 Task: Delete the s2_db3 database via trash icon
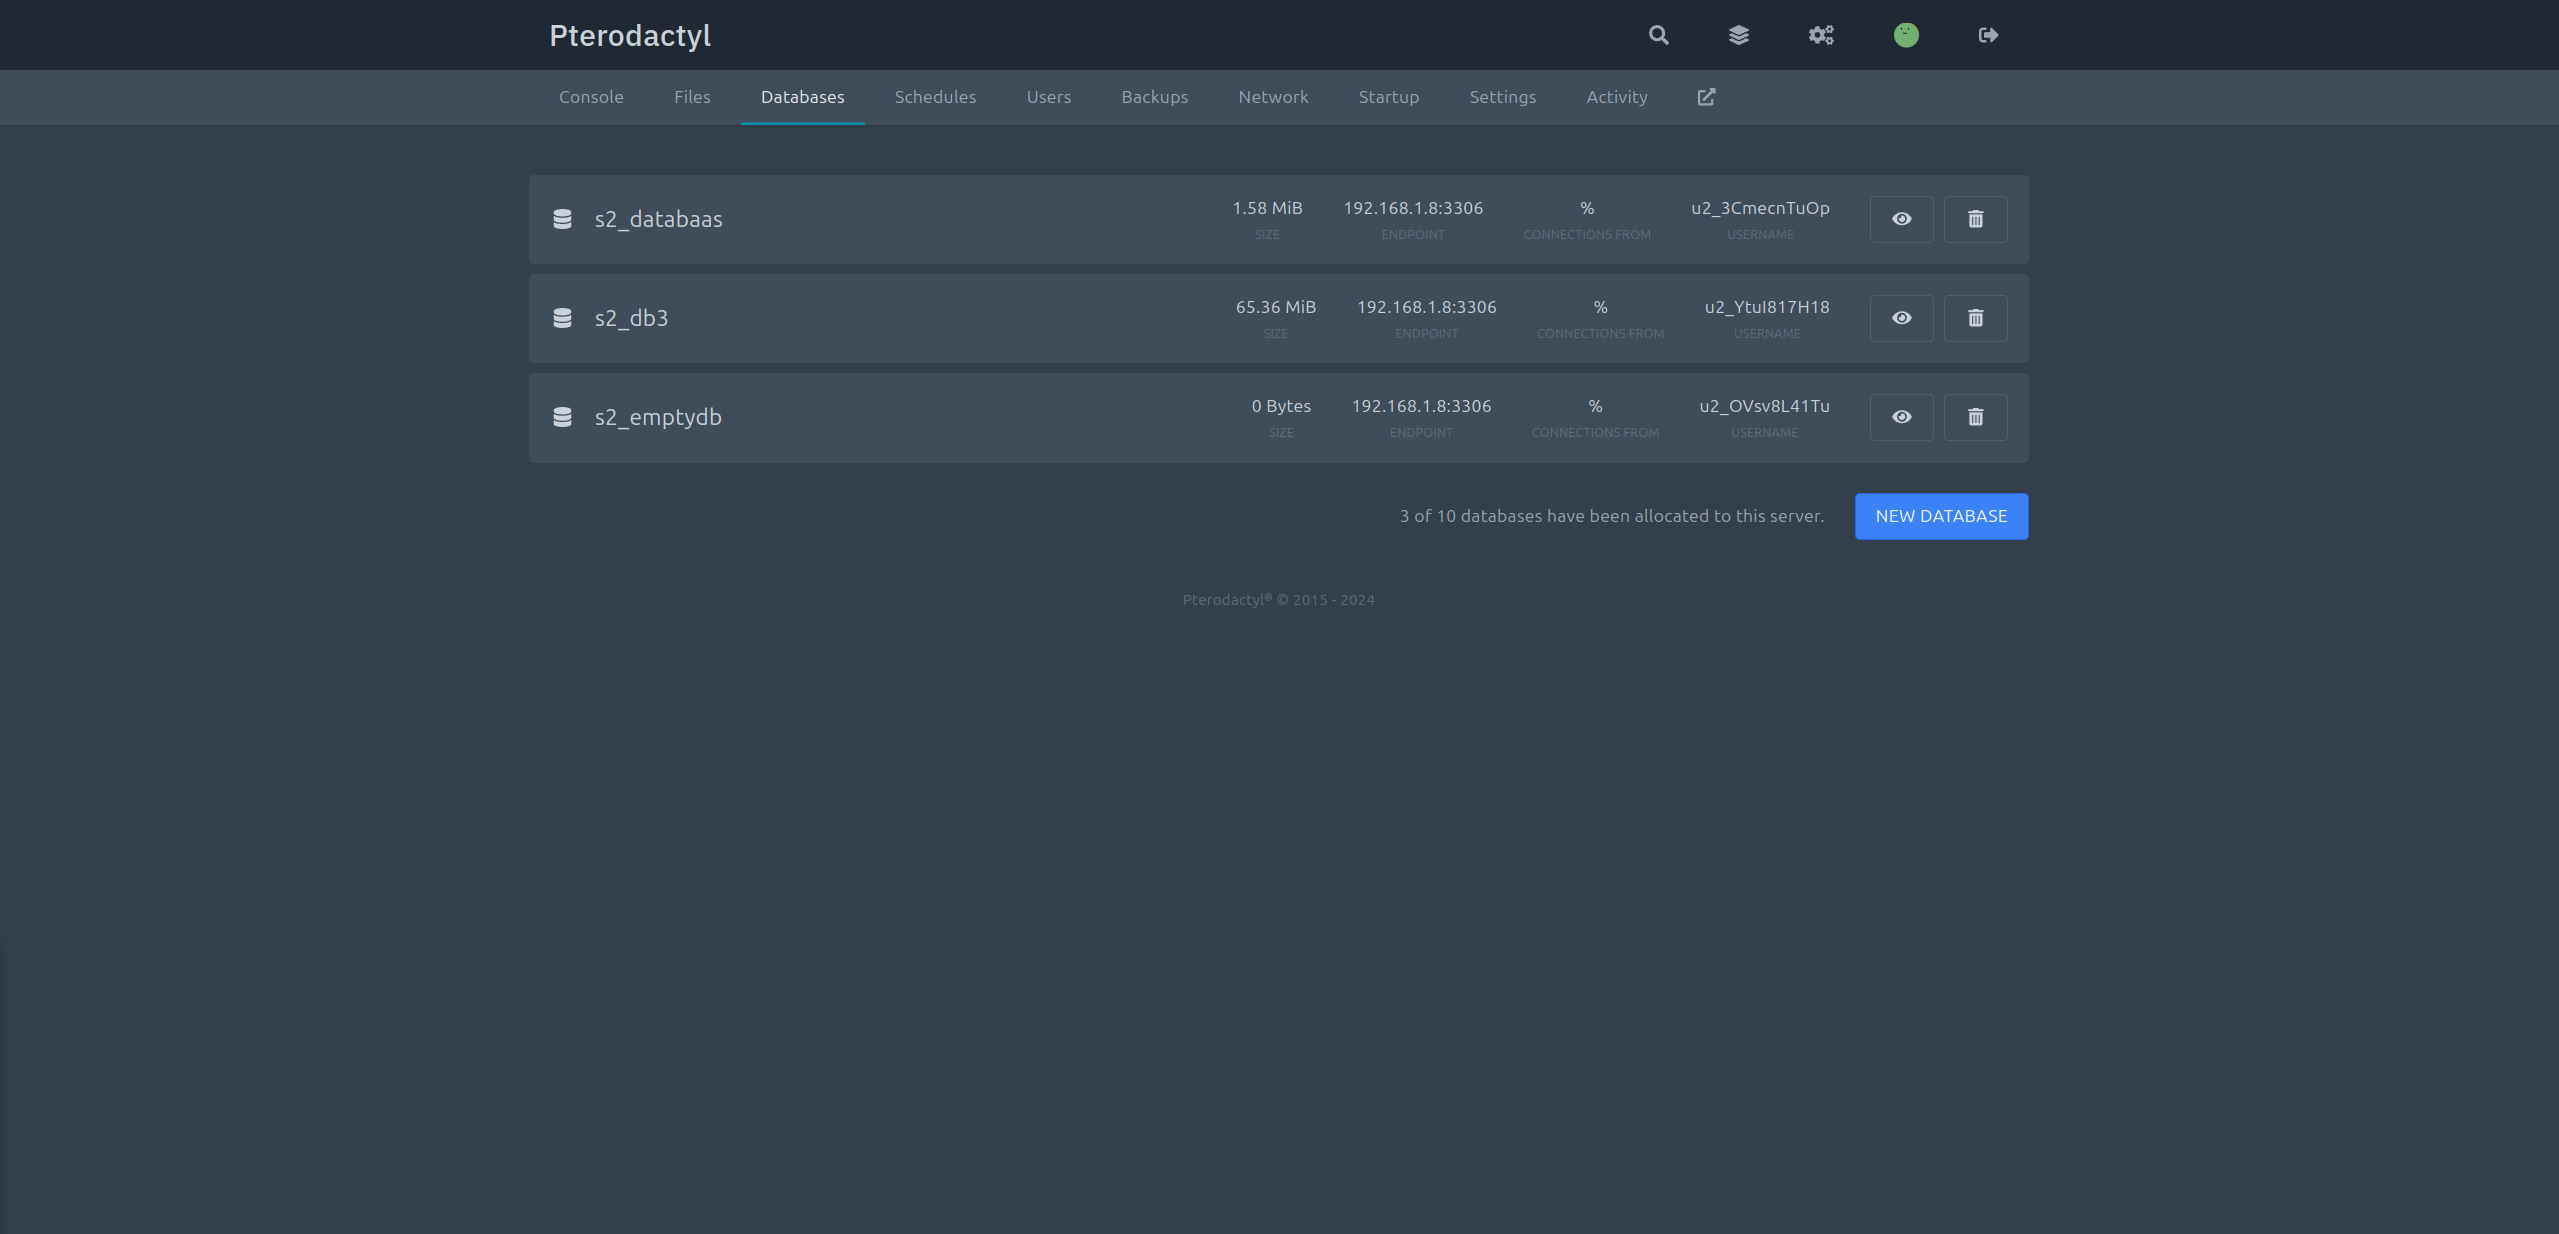click(1975, 318)
